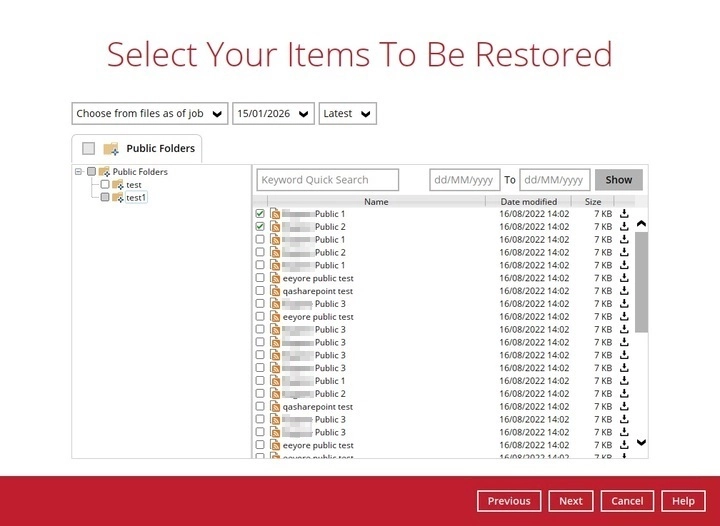Click the topmost 'qasharepoint test' file icon
Viewport: 720px width, 526px height.
click(x=275, y=291)
